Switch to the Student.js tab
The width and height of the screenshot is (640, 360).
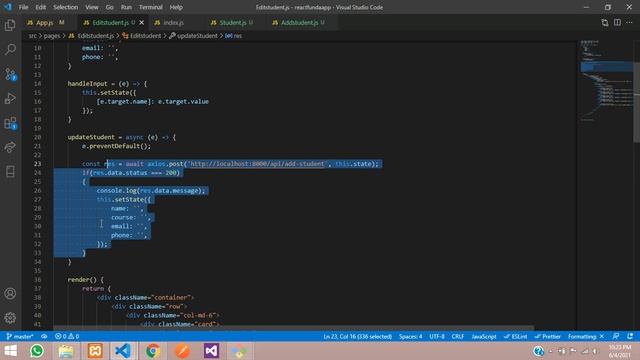233,22
